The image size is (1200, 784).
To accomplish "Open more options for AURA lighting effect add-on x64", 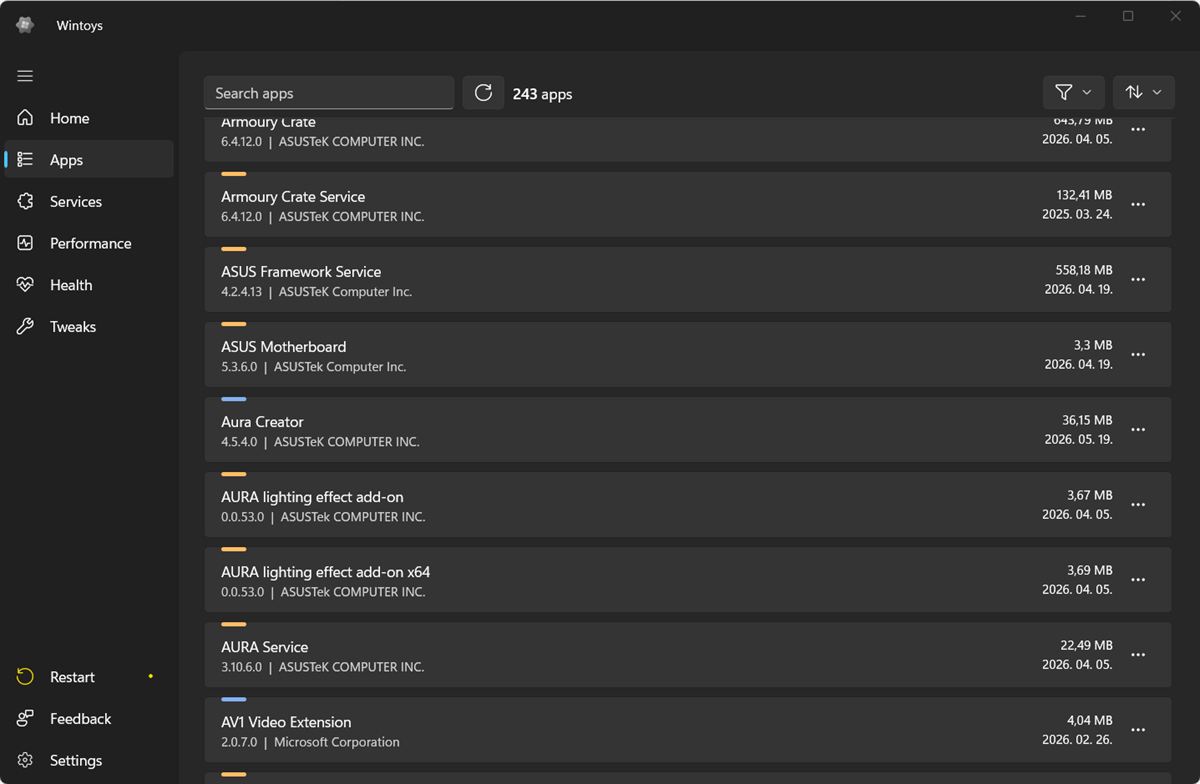I will point(1138,580).
